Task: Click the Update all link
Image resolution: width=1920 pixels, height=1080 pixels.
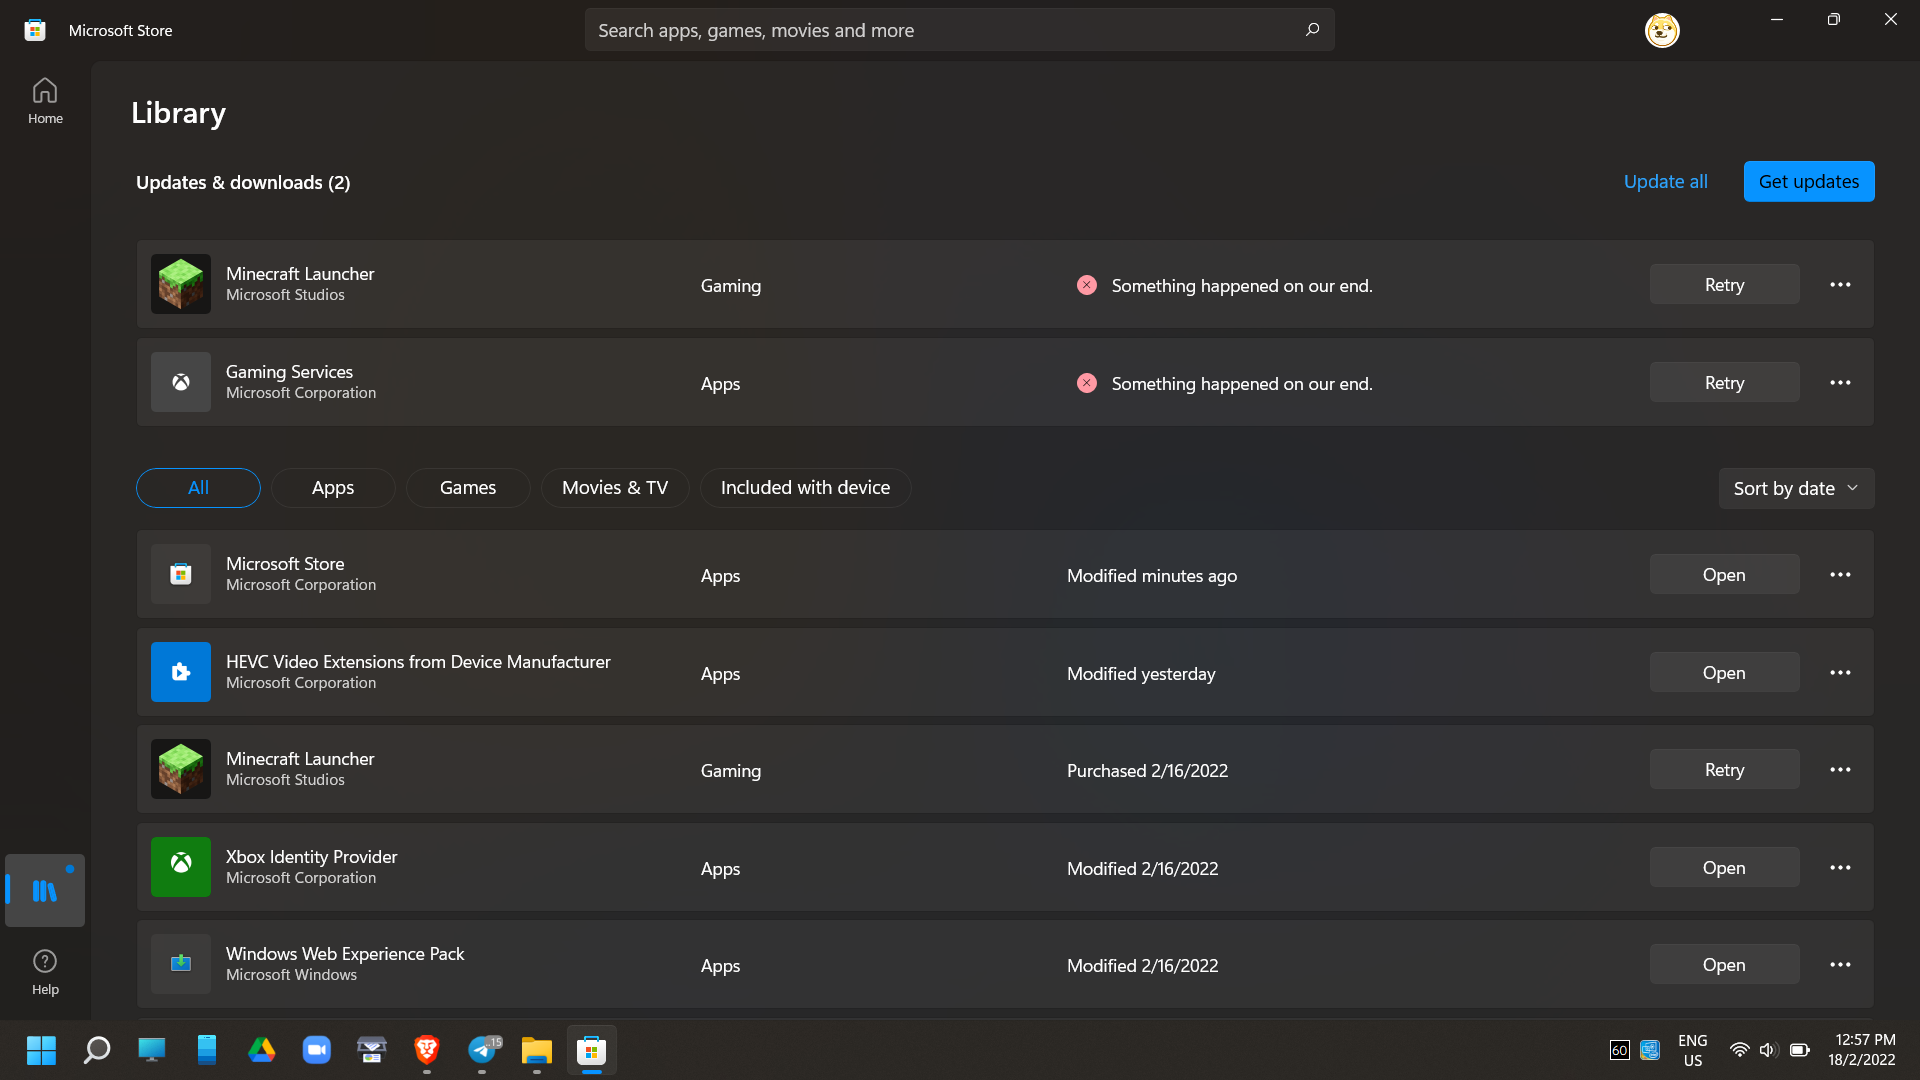Action: coord(1665,181)
